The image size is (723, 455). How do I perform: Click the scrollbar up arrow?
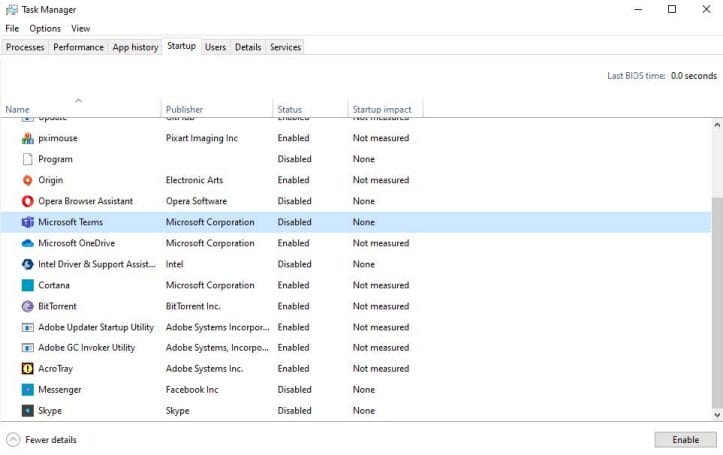[717, 125]
